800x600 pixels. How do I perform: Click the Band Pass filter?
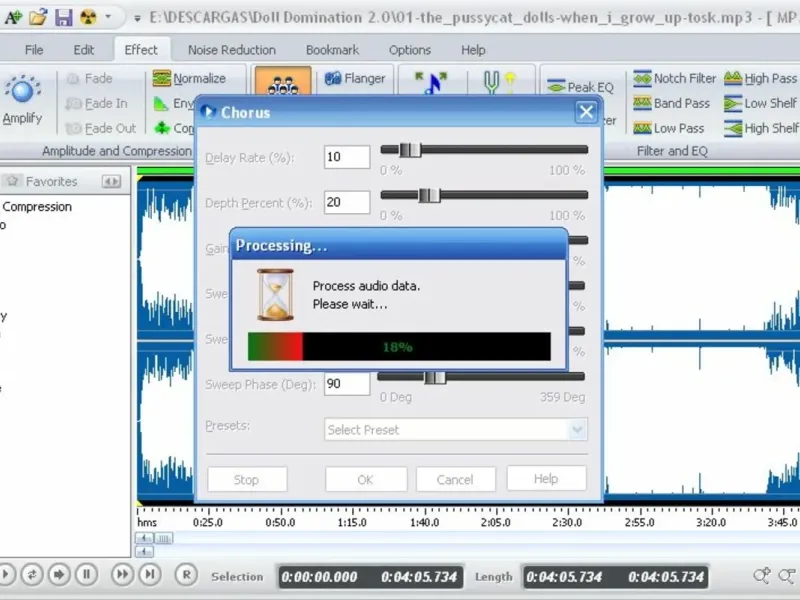coord(671,104)
